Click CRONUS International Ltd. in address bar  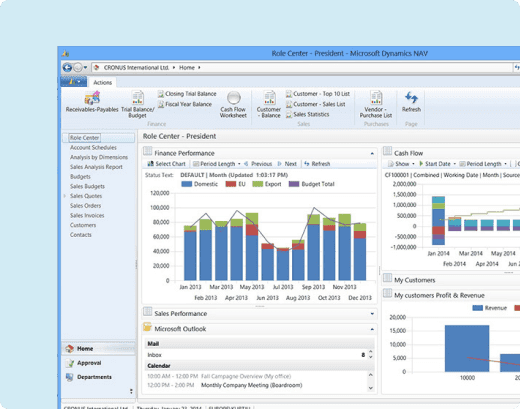click(x=136, y=68)
